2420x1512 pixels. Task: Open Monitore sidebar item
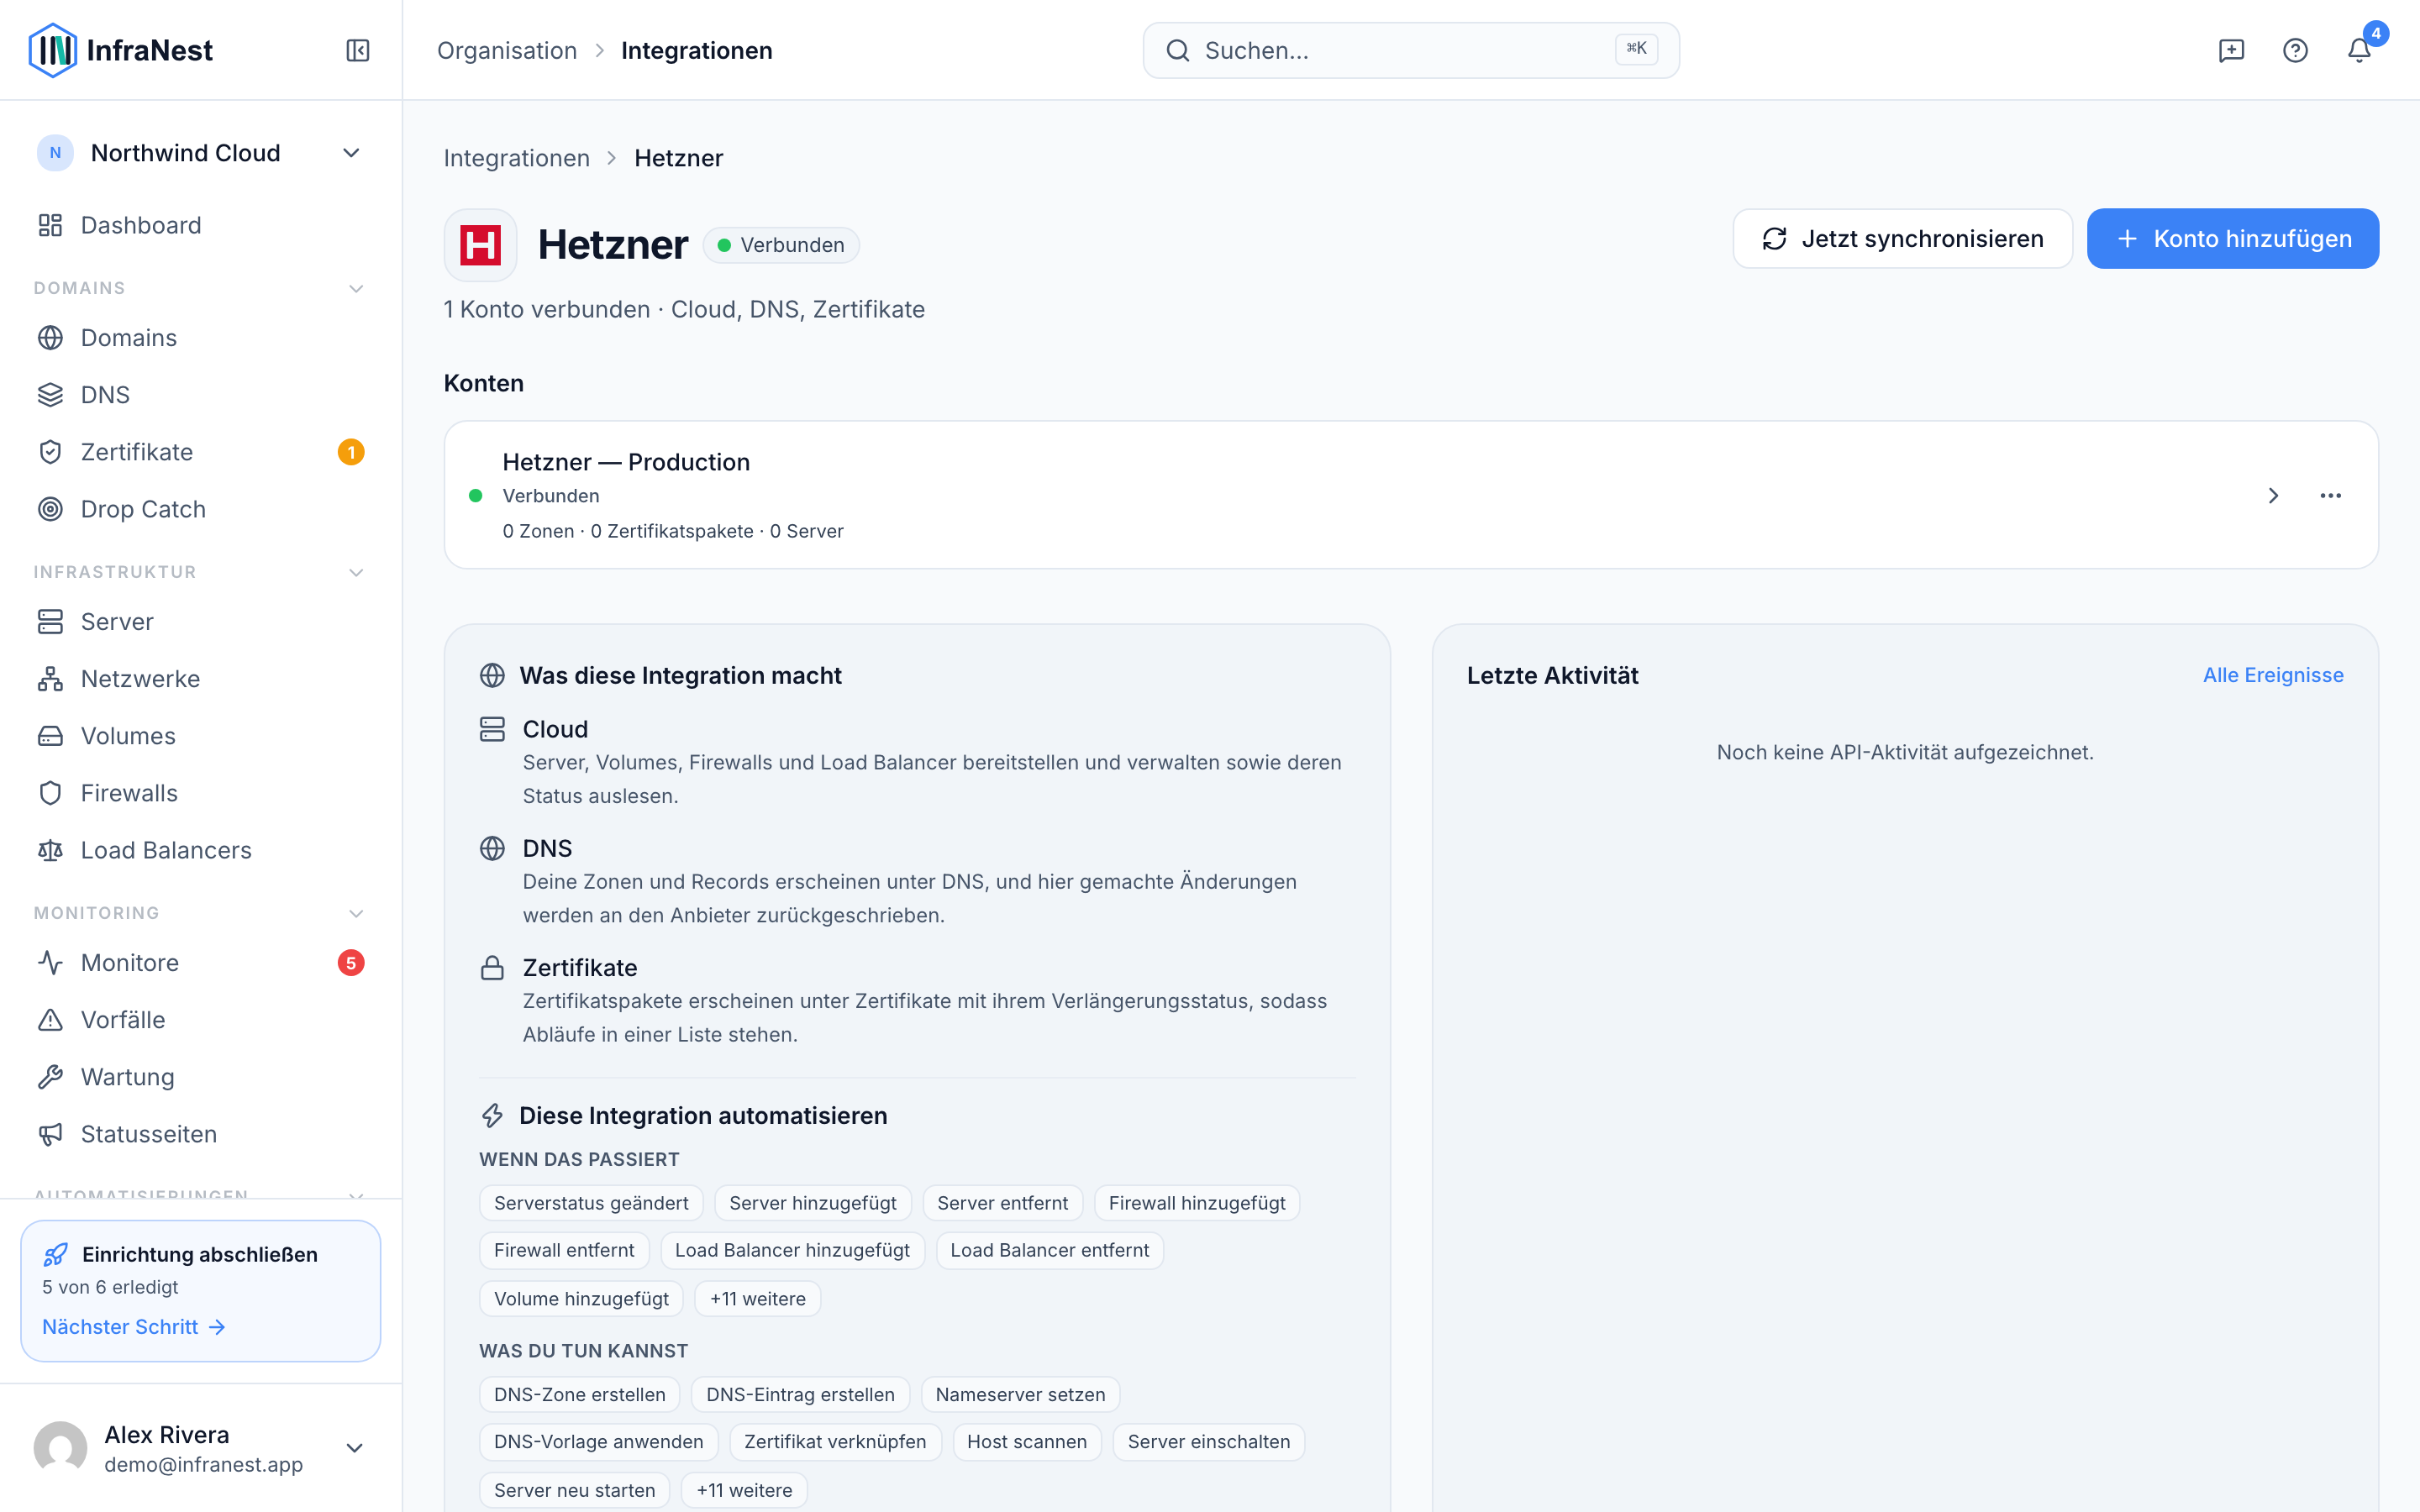click(201, 963)
